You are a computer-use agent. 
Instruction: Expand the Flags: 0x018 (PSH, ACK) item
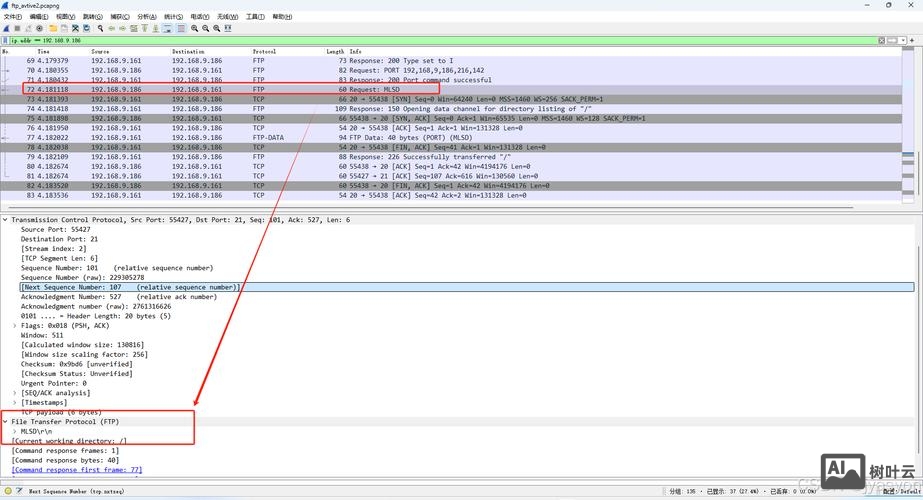(x=15, y=325)
